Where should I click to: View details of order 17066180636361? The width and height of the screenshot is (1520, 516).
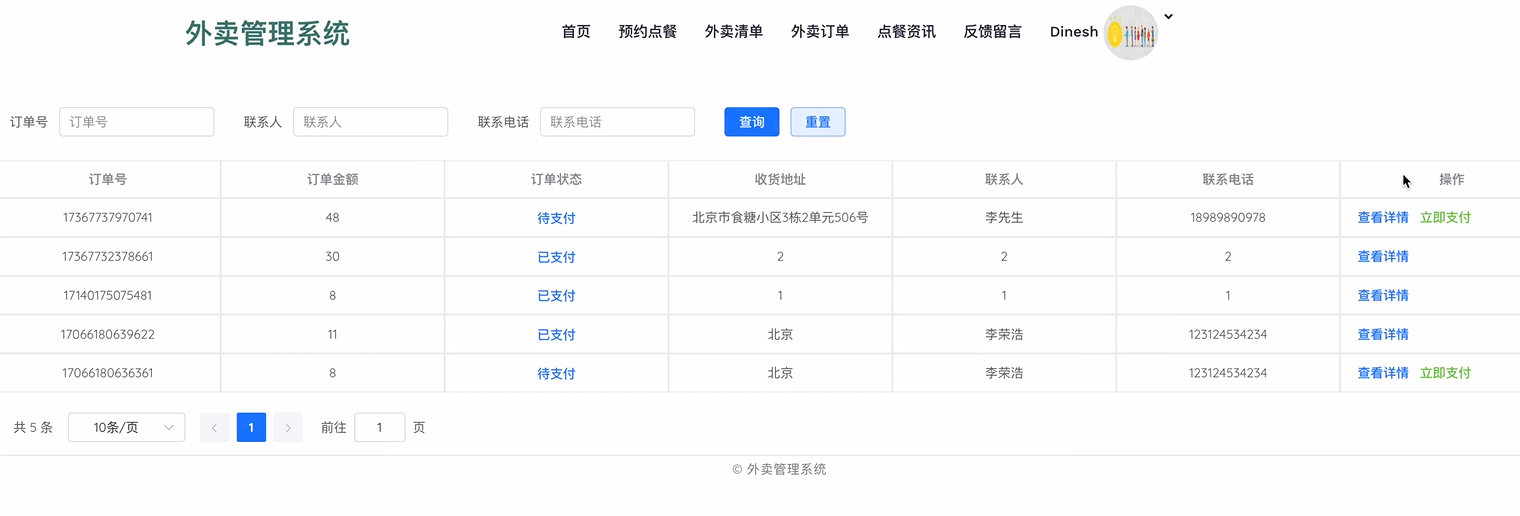point(1383,374)
